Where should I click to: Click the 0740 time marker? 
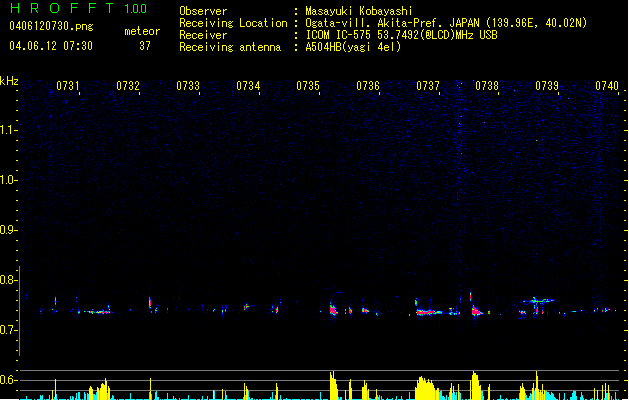607,86
